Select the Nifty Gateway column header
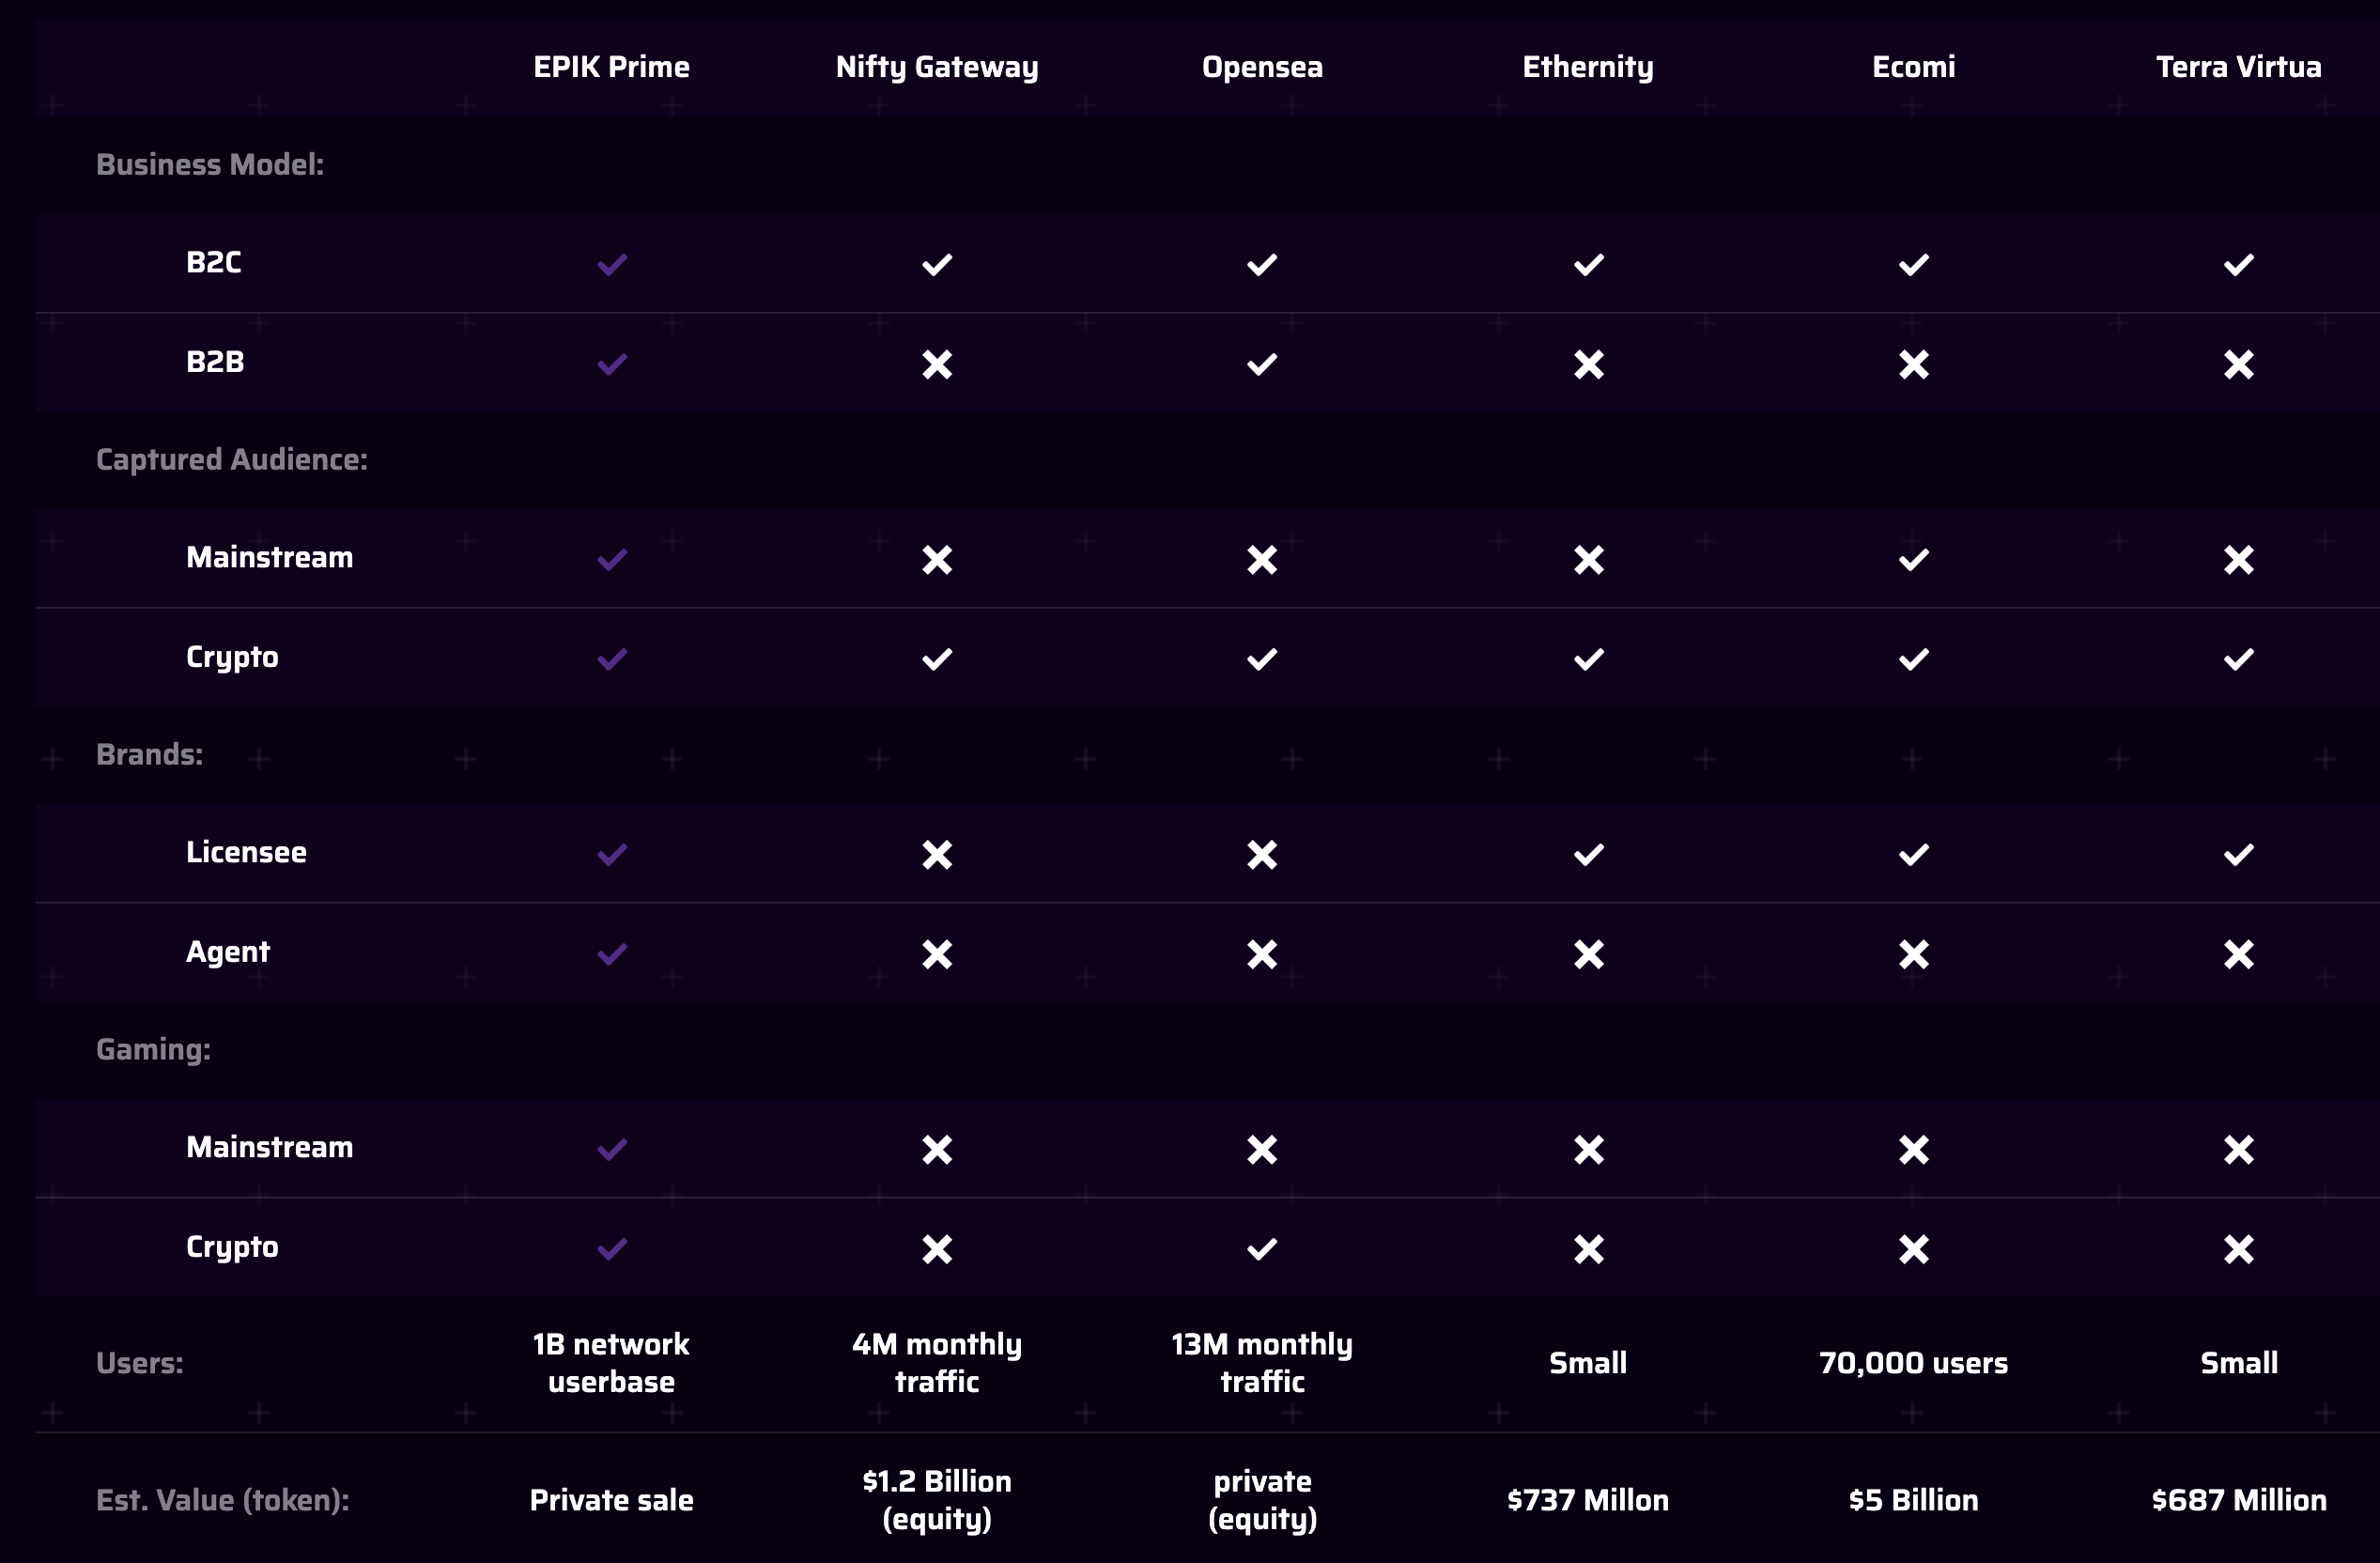Viewport: 2380px width, 1563px height. click(937, 68)
